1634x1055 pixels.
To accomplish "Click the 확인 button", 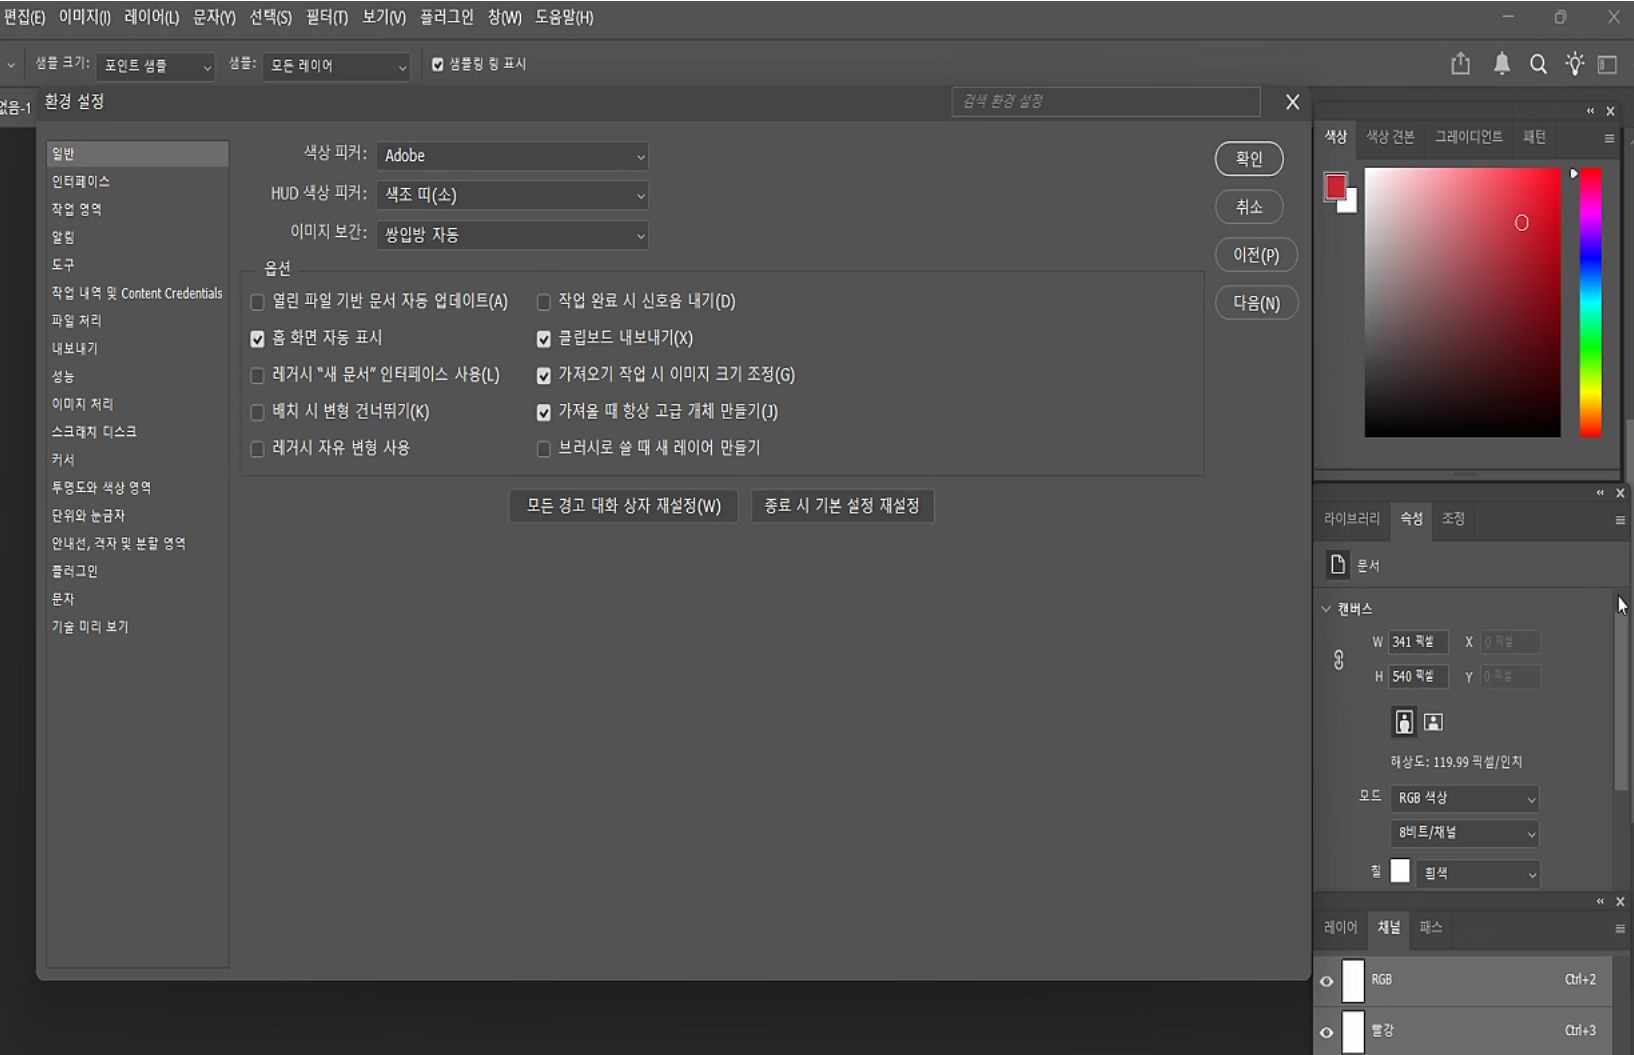I will pyautogui.click(x=1249, y=158).
